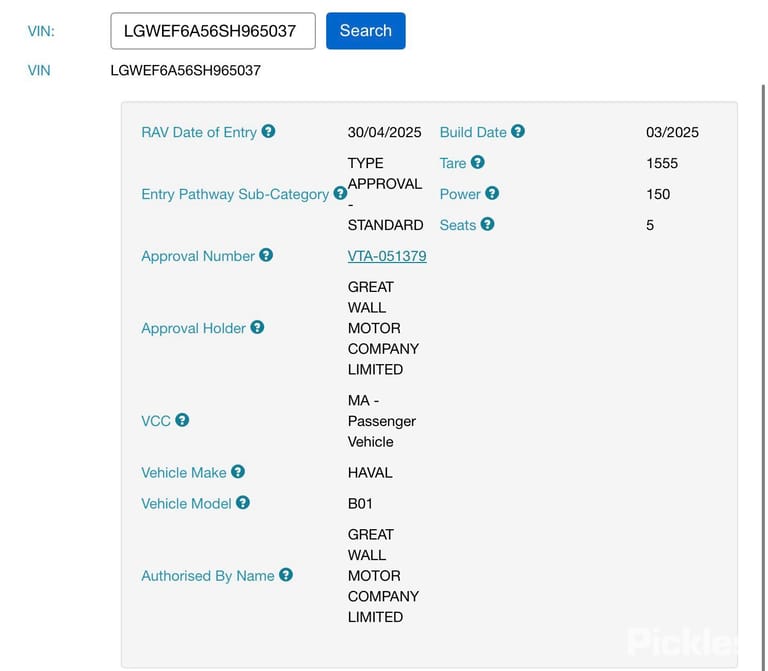
Task: Open the help icon next to Build Date
Action: pos(518,131)
